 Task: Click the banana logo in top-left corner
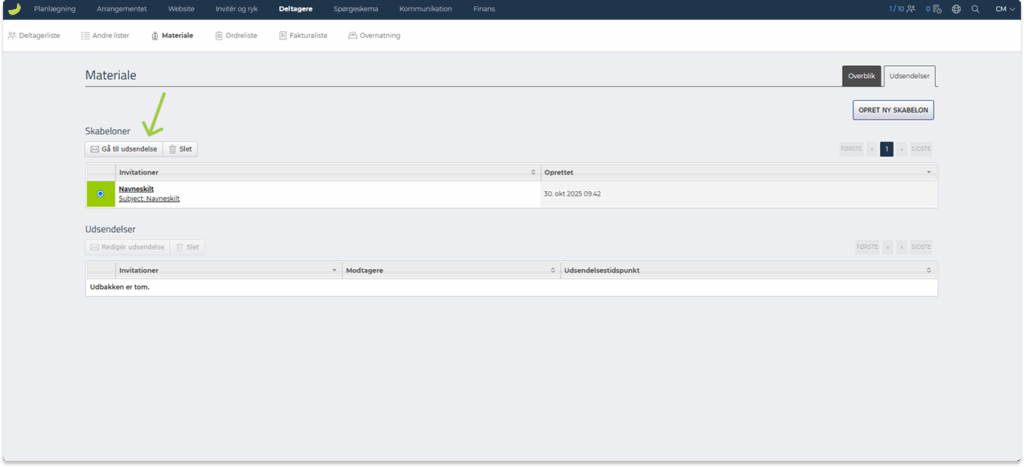(x=14, y=9)
